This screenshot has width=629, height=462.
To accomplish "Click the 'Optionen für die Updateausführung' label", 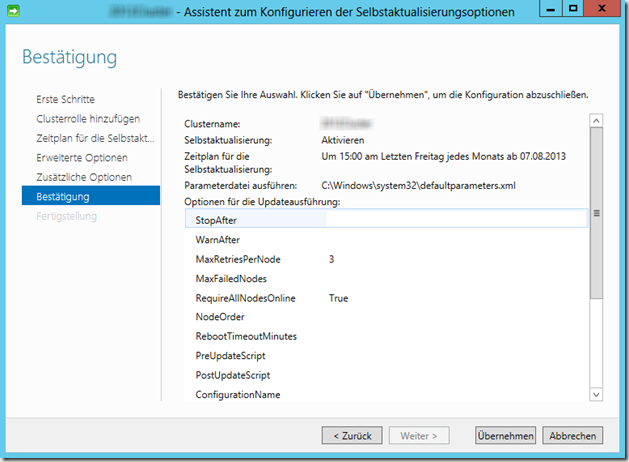I will (262, 202).
